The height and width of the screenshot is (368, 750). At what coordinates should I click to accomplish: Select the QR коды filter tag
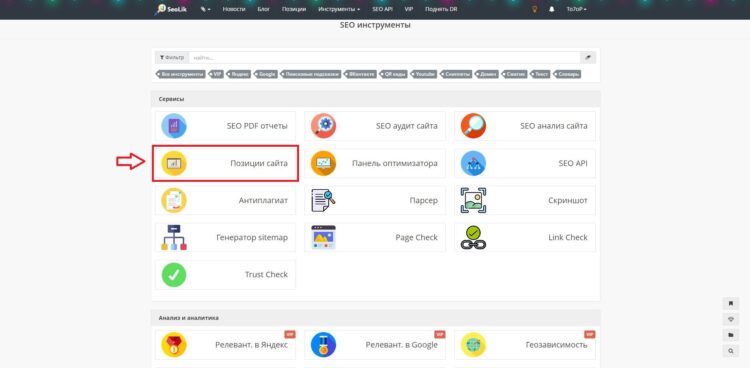393,74
